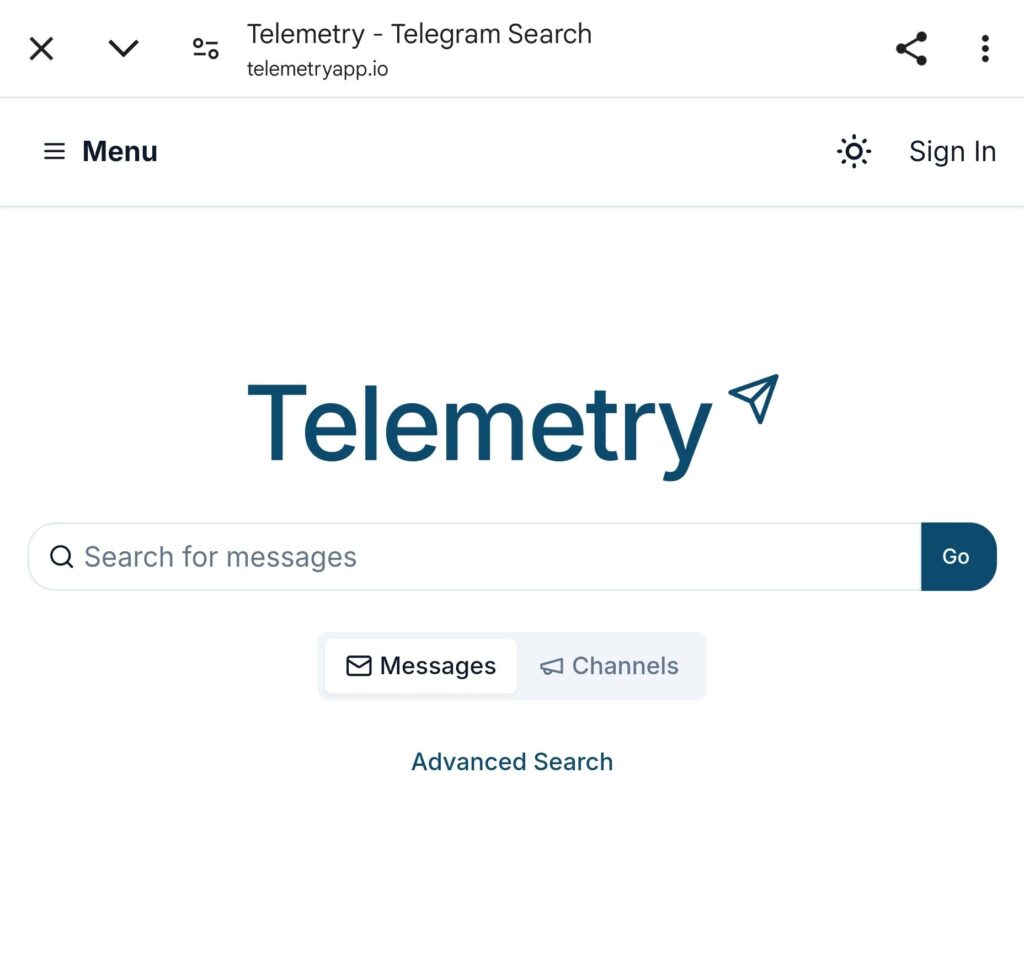Collapse the browser using the chevron down arrow
Screen dimensions: 1024x960
click(x=123, y=48)
